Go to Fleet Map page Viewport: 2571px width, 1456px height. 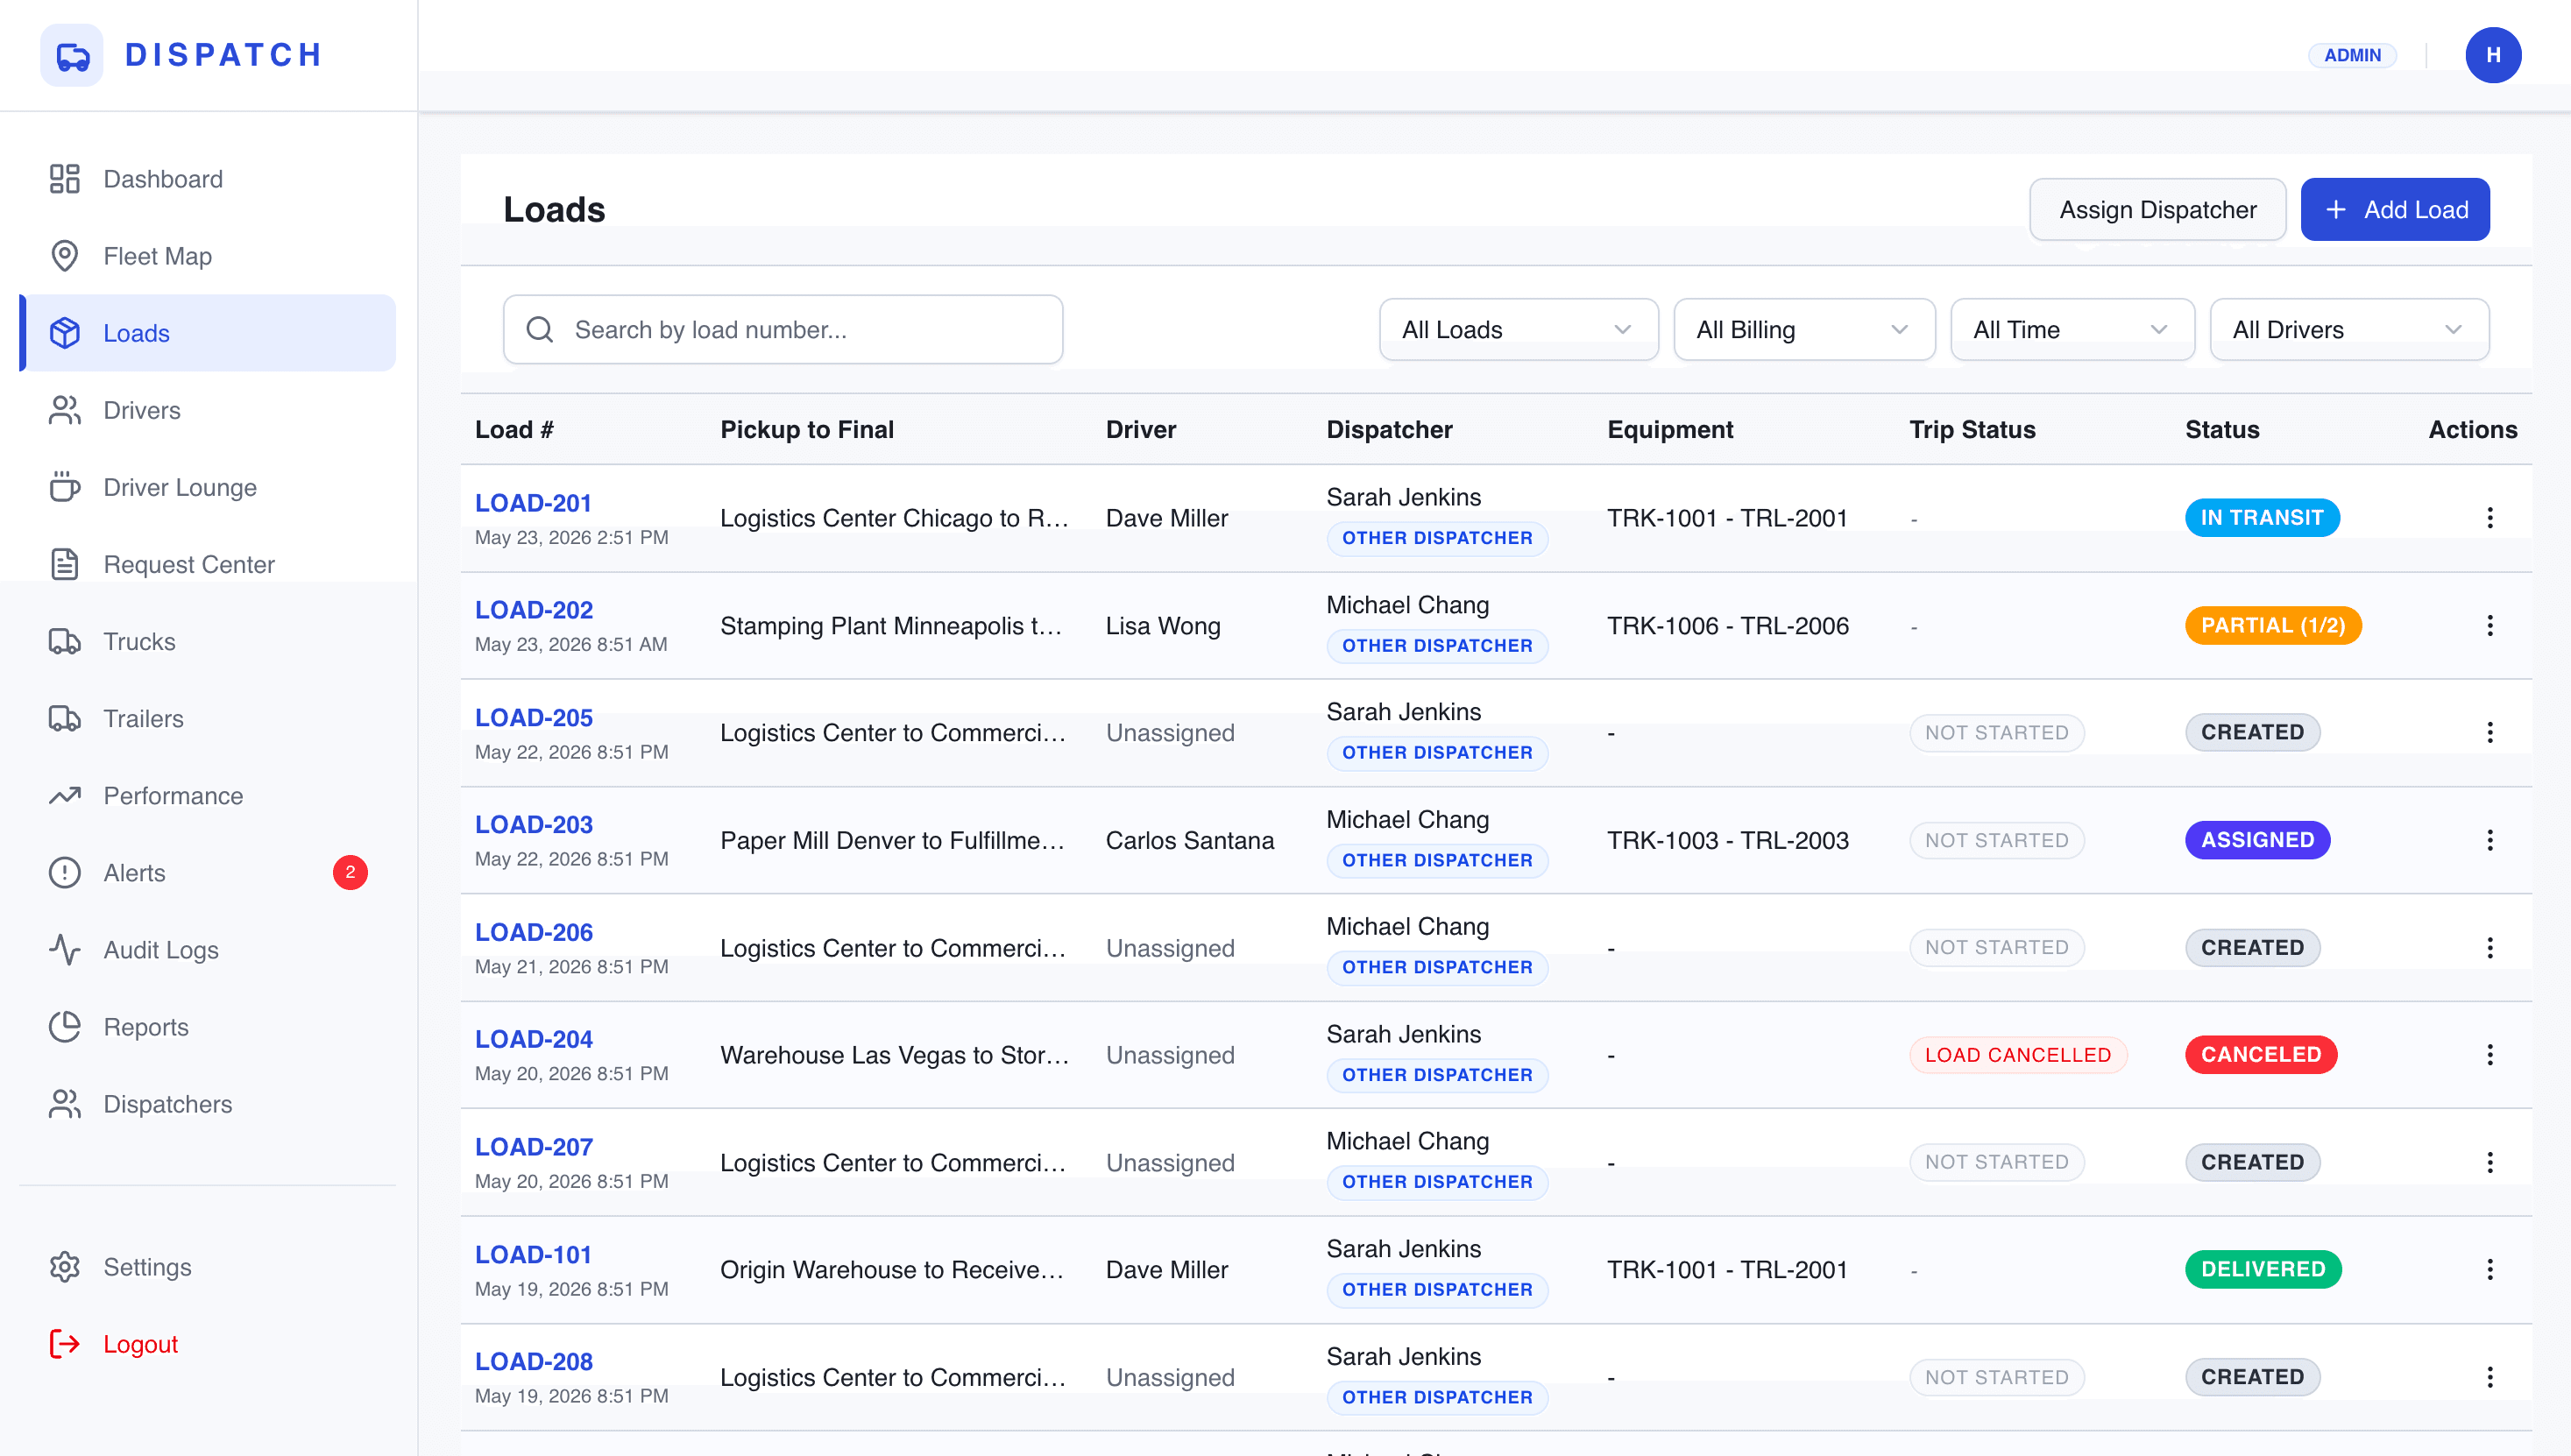208,256
